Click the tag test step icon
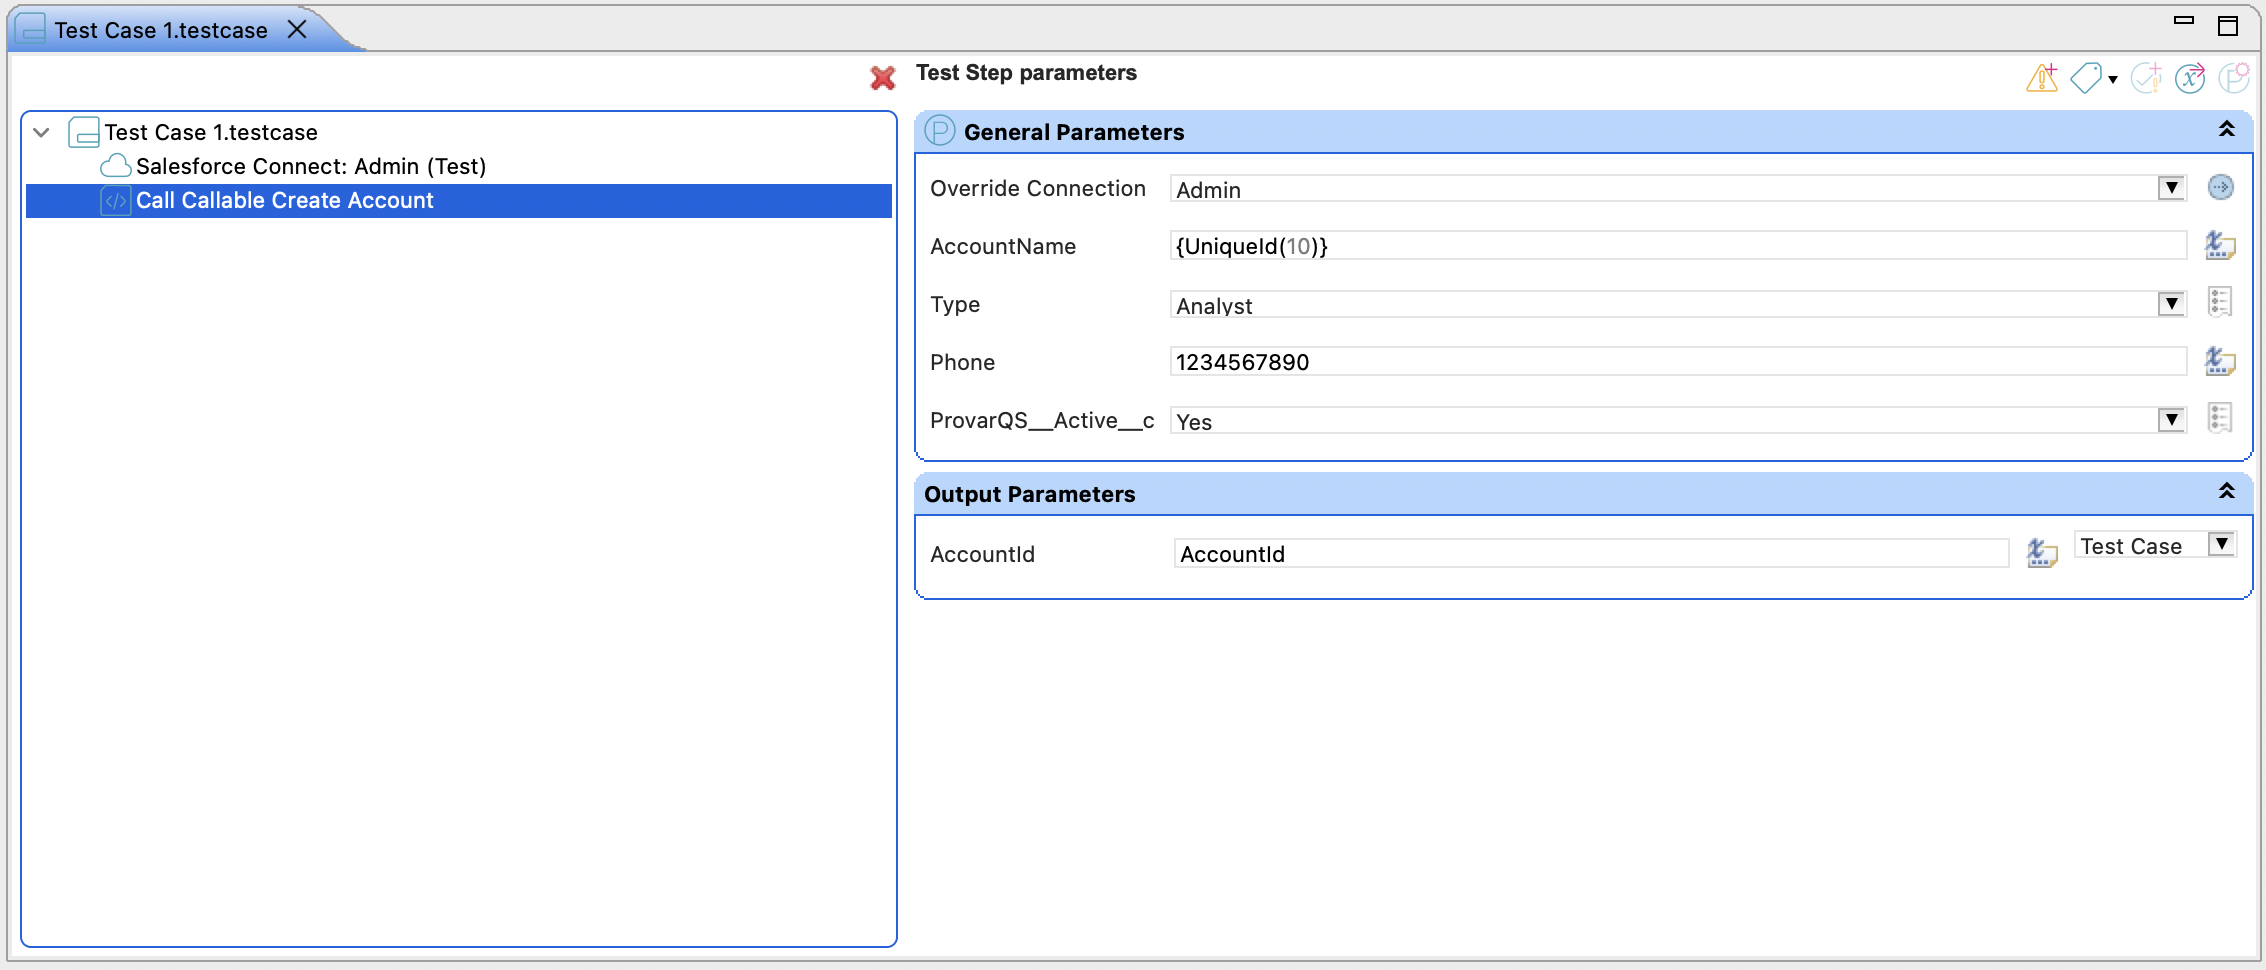The width and height of the screenshot is (2266, 970). tap(2087, 78)
